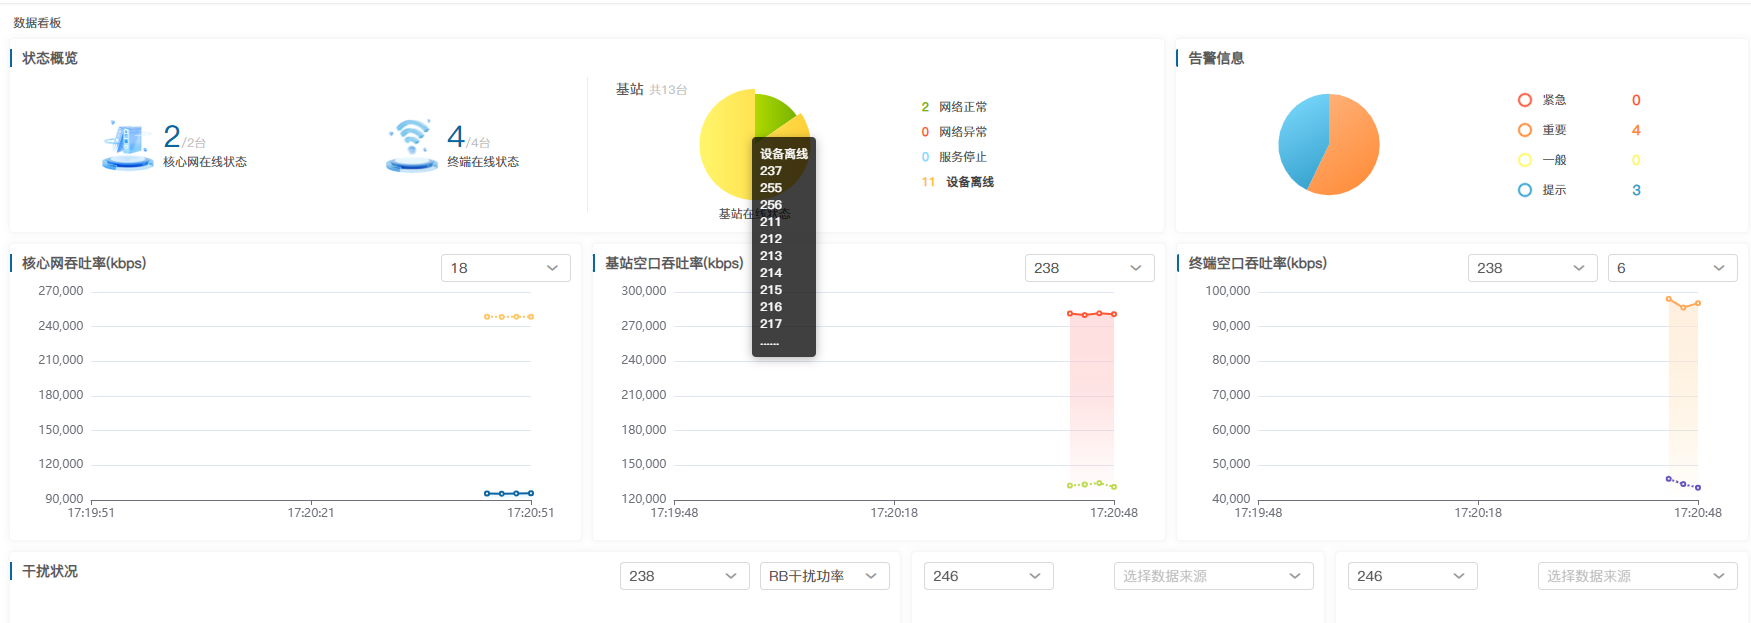Expand base station throughput dropdown showing 238
Screen dimensions: 1751x623
1088,268
